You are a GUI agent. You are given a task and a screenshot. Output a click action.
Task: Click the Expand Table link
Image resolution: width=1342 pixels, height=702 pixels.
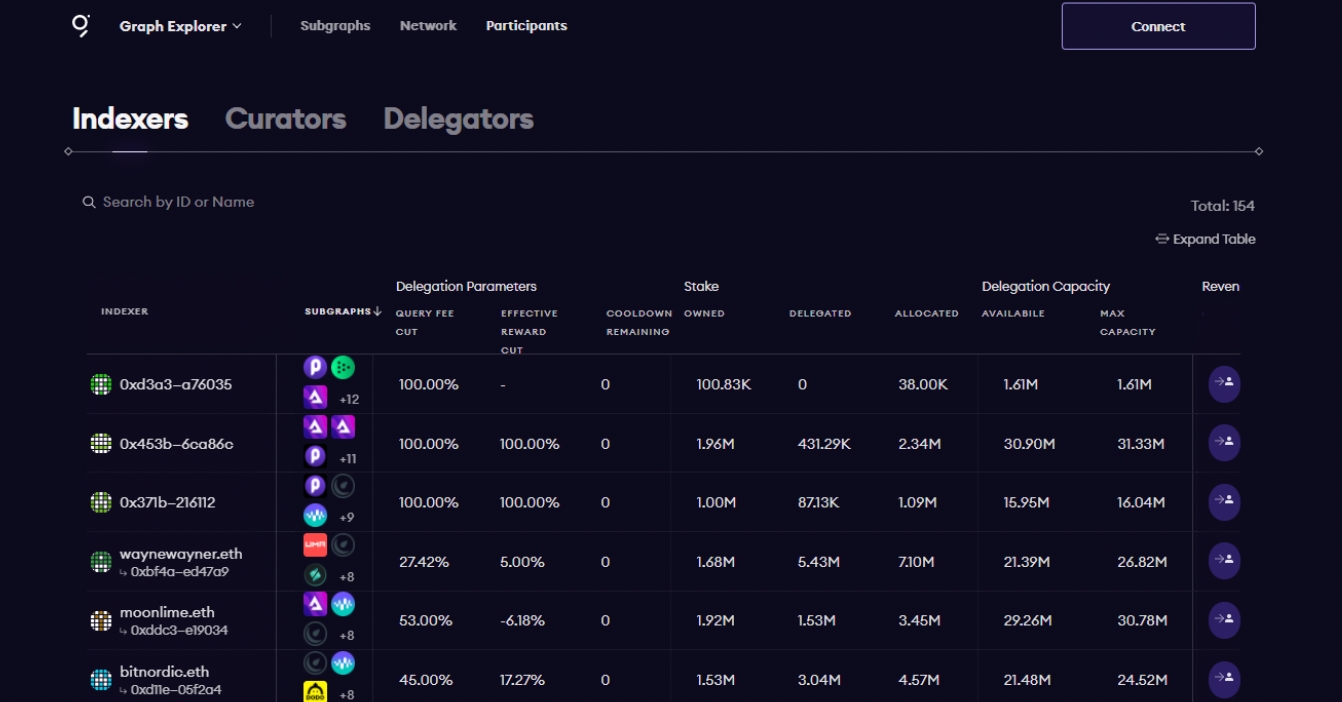1205,239
